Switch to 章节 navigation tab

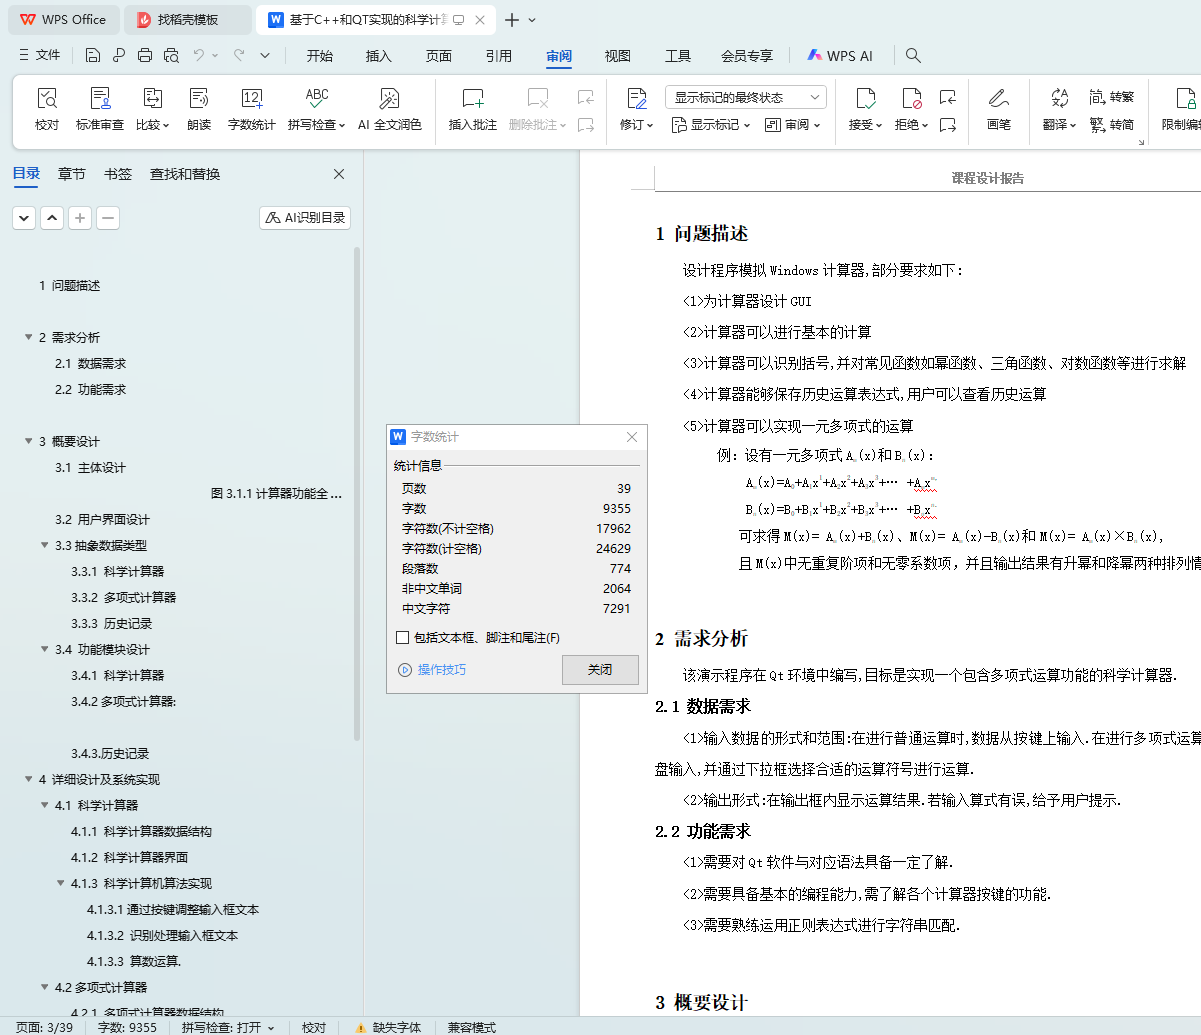pos(72,174)
